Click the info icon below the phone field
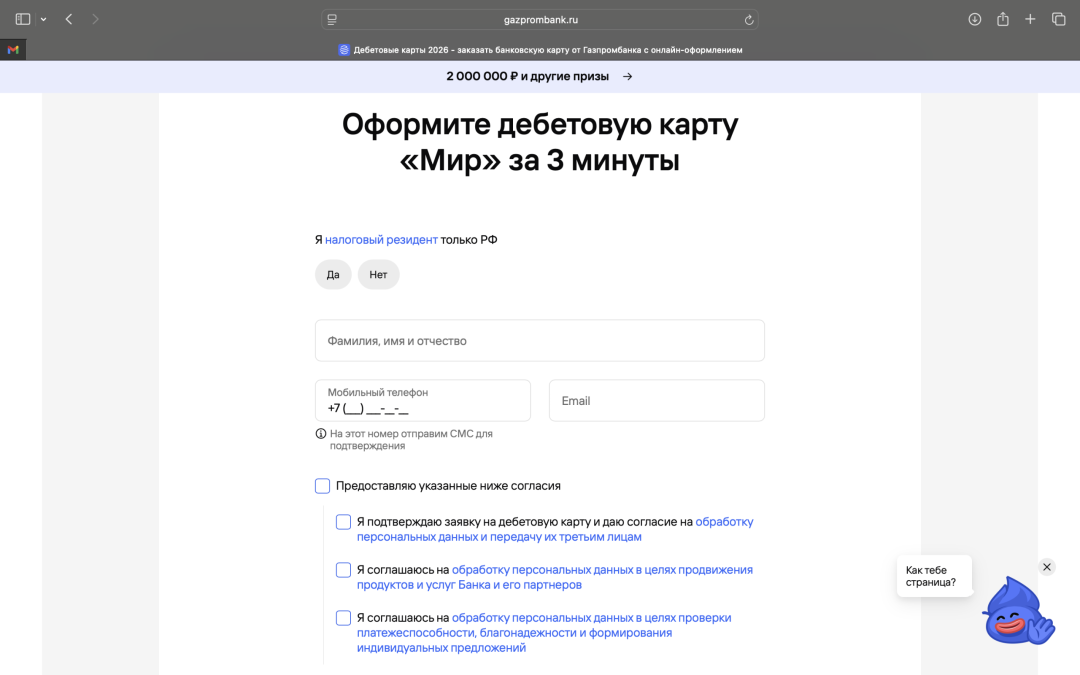Screen dimensions: 1080x675 321,433
